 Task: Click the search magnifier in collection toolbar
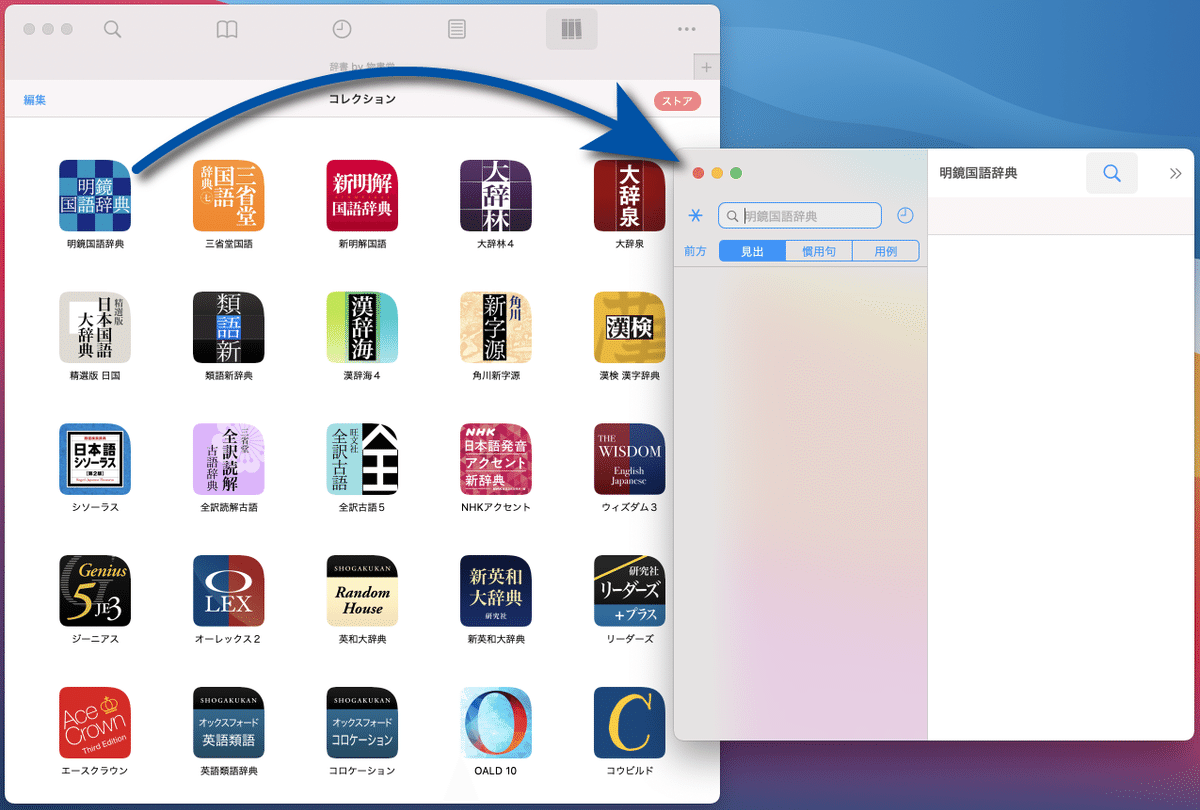click(113, 30)
